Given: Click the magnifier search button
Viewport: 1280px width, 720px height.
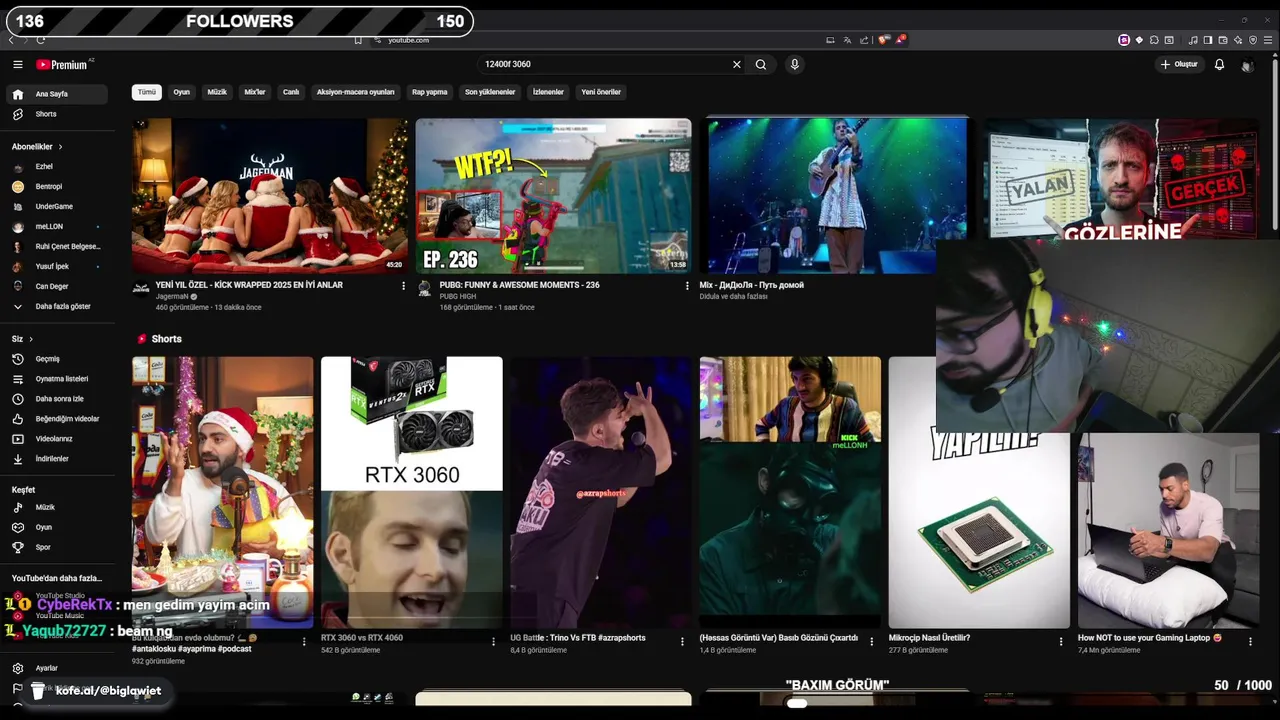Looking at the screenshot, I should (761, 64).
